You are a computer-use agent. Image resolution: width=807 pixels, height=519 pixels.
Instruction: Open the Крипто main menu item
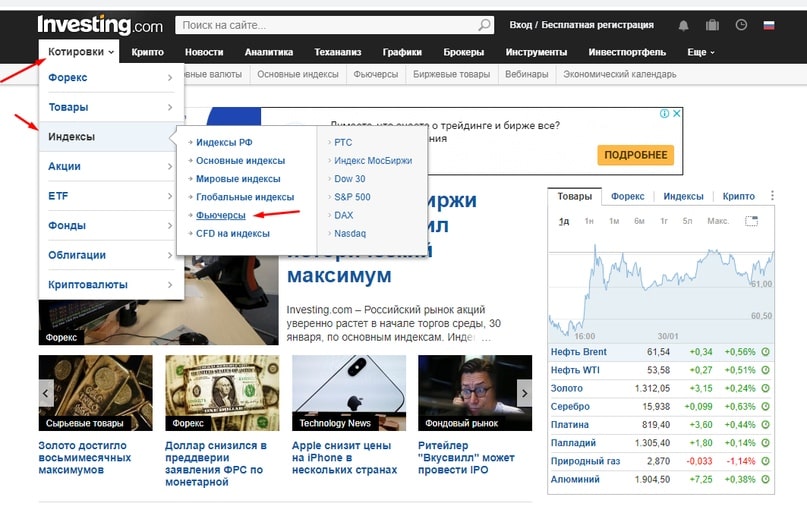(147, 52)
